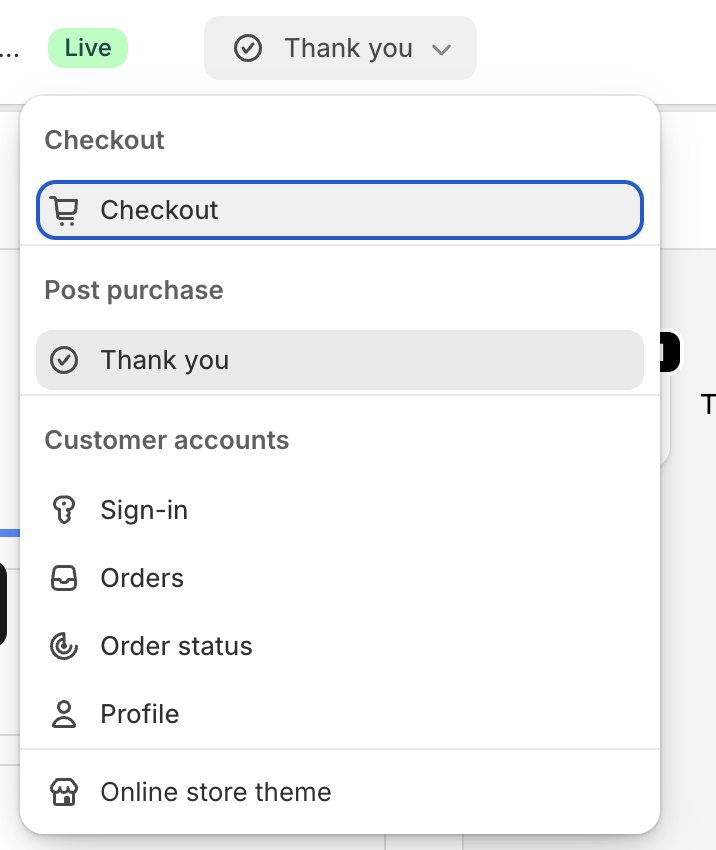Choose Thank you under Post purchase
This screenshot has height=850, width=716.
click(340, 360)
